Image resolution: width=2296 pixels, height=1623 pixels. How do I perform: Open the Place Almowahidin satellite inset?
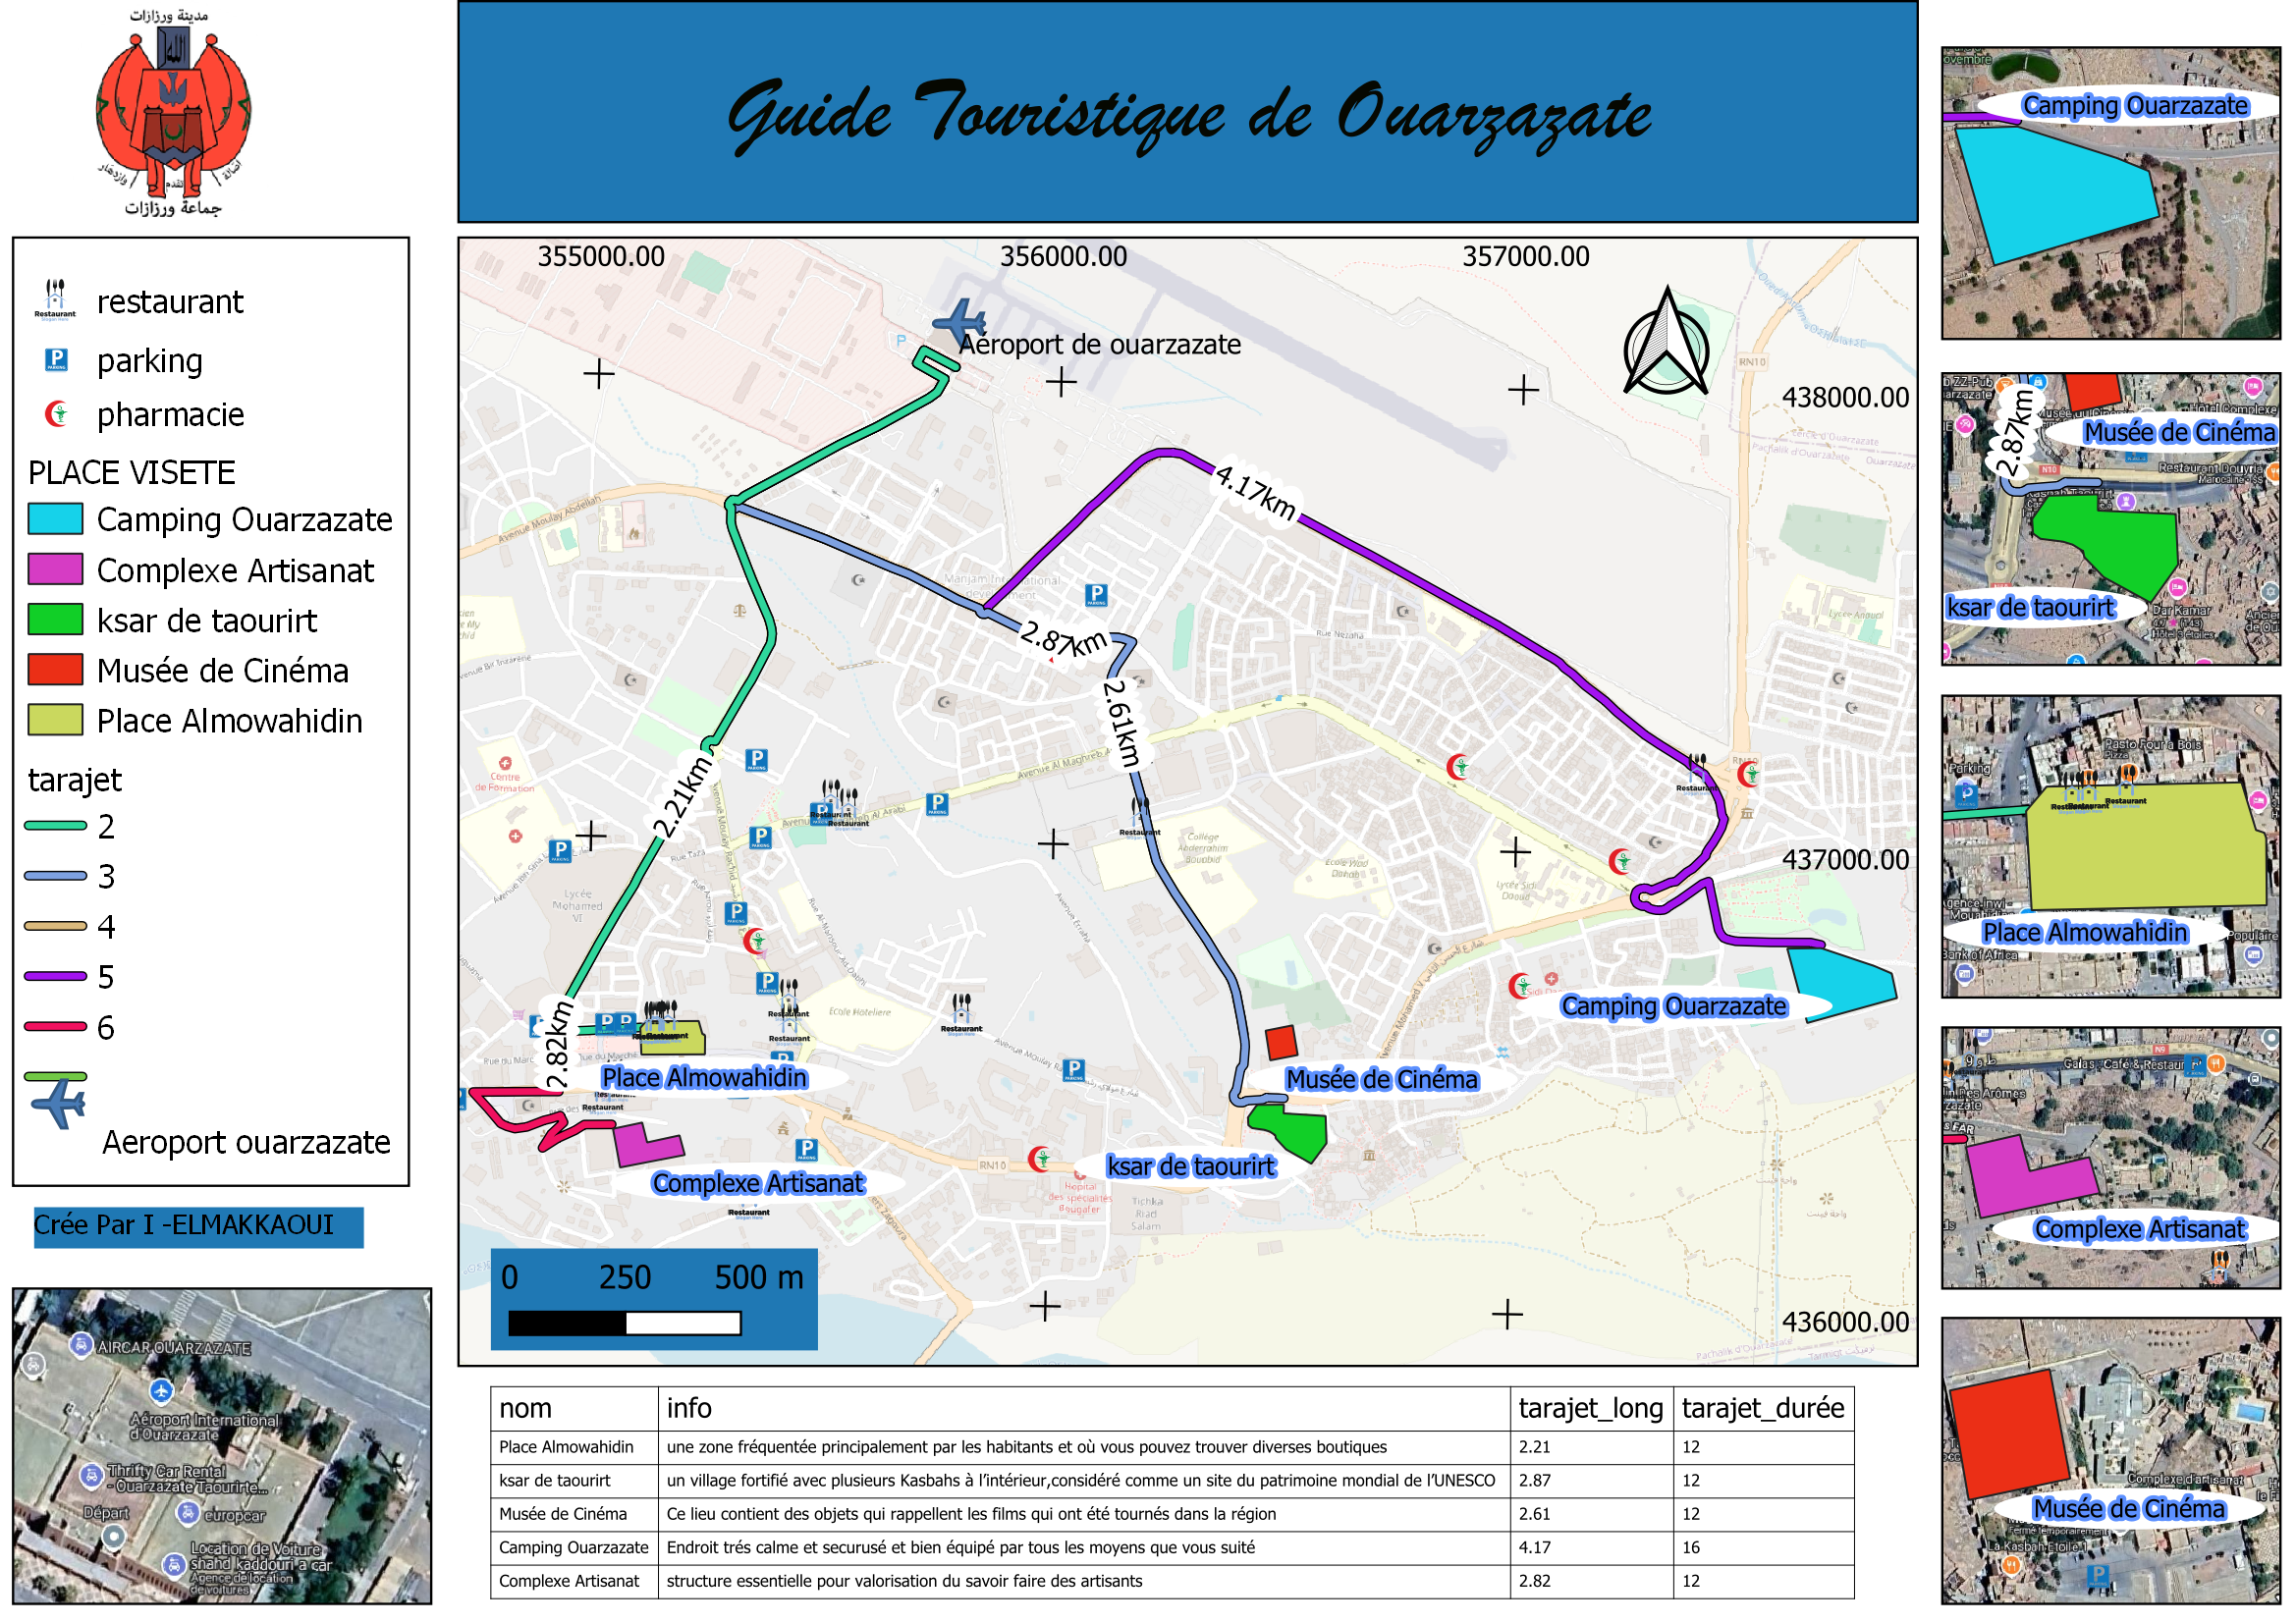pyautogui.click(x=2111, y=846)
